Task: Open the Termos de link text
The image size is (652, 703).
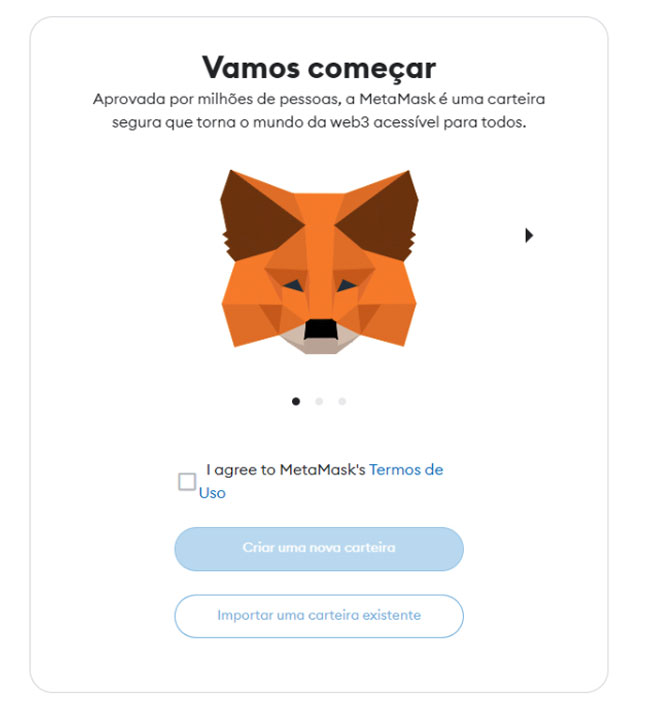Action: click(x=406, y=470)
